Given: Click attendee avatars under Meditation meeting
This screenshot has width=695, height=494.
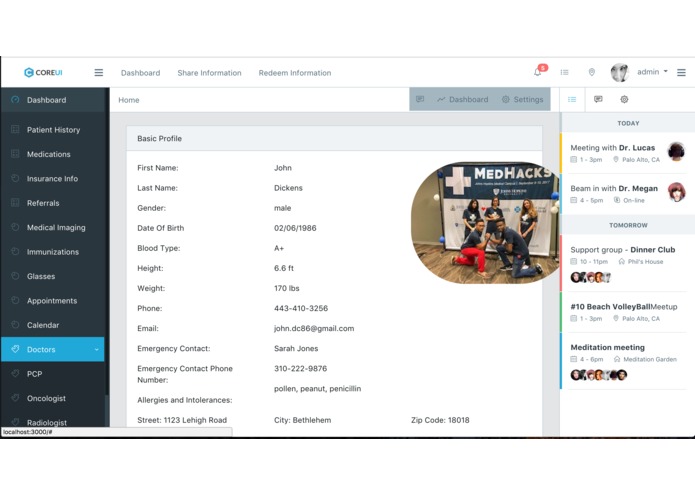Looking at the screenshot, I should tap(599, 375).
